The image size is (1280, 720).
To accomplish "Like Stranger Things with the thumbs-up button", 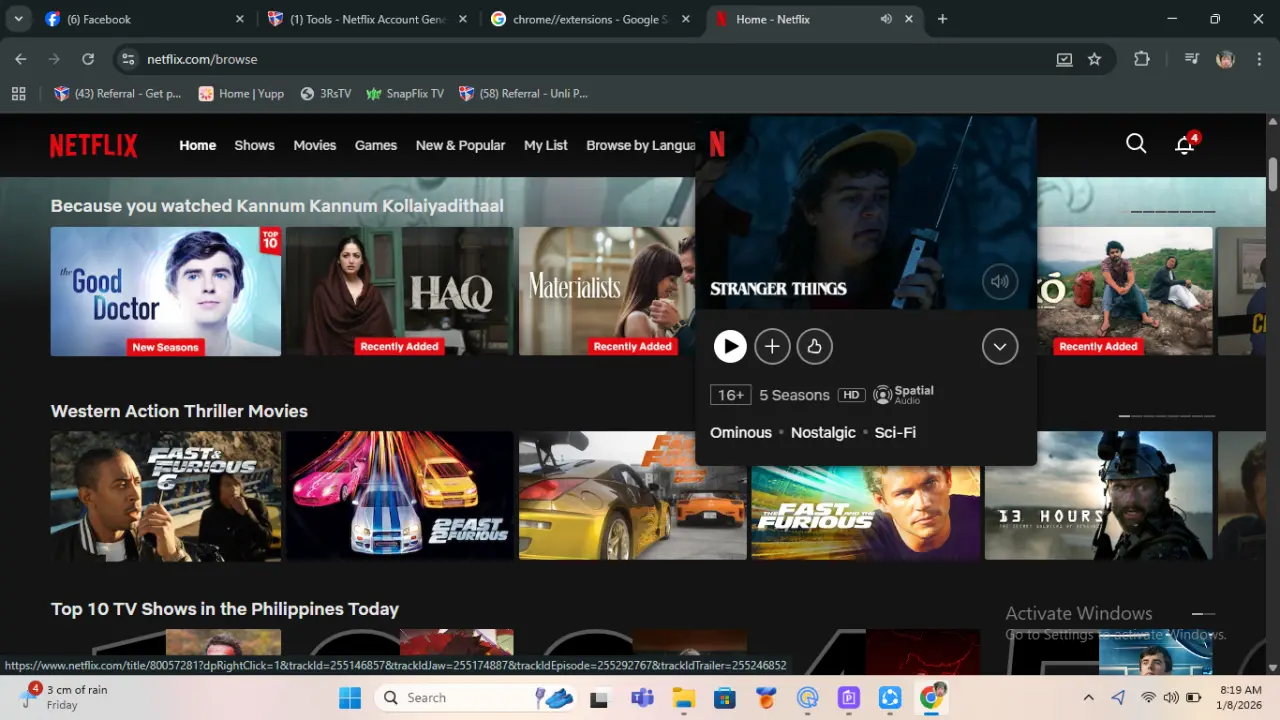I will coord(815,347).
